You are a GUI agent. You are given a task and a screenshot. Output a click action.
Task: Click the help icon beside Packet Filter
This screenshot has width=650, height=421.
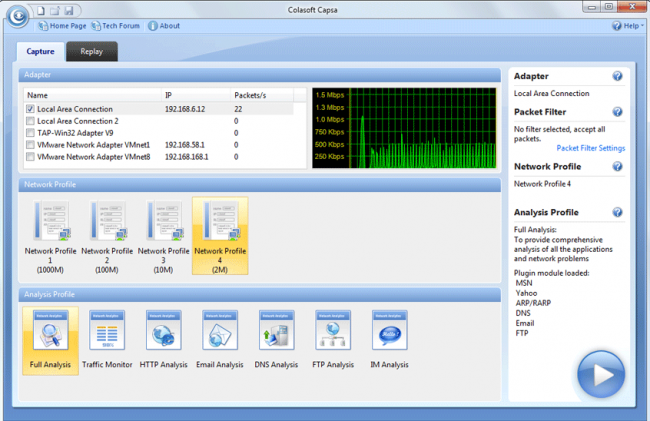pyautogui.click(x=617, y=113)
